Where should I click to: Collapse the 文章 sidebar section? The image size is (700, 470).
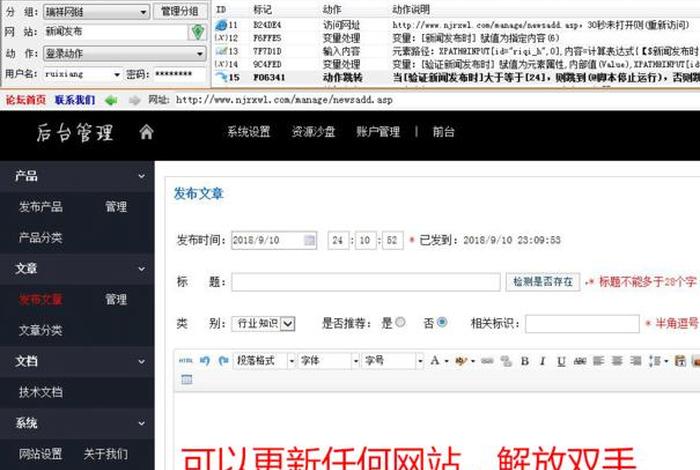(142, 269)
